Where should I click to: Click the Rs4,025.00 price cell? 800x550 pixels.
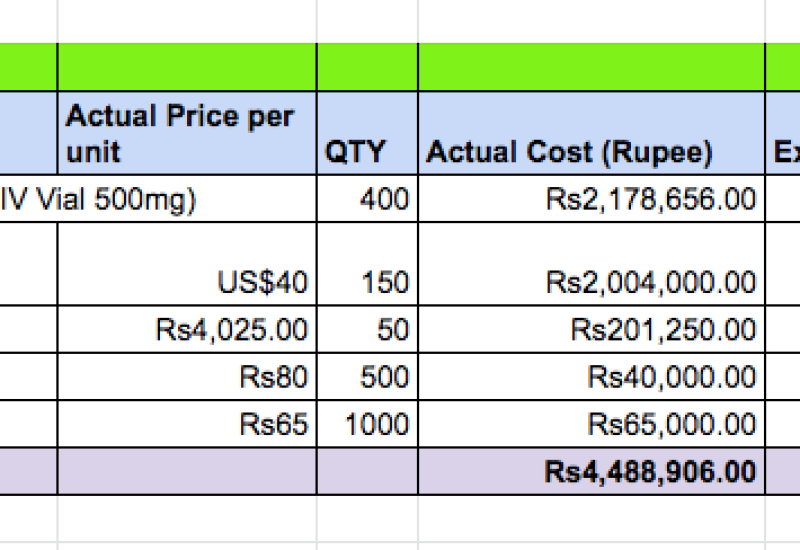[186, 329]
